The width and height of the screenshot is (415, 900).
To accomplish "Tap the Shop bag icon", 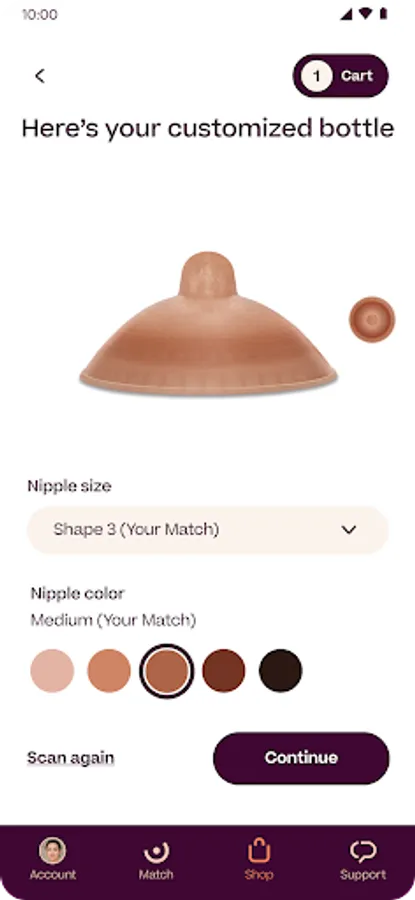I will pos(259,851).
